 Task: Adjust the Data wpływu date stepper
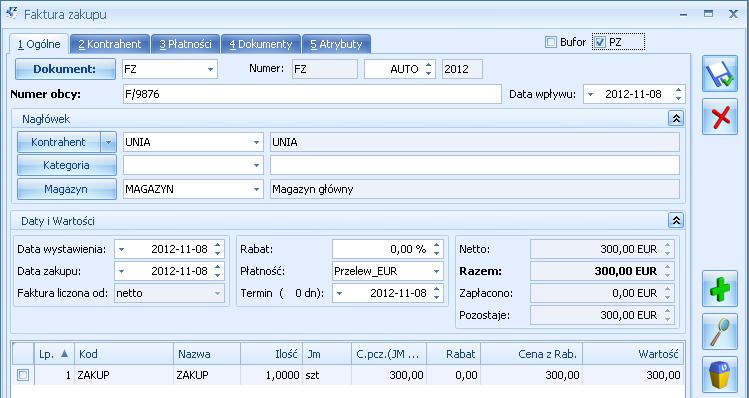pyautogui.click(x=679, y=95)
